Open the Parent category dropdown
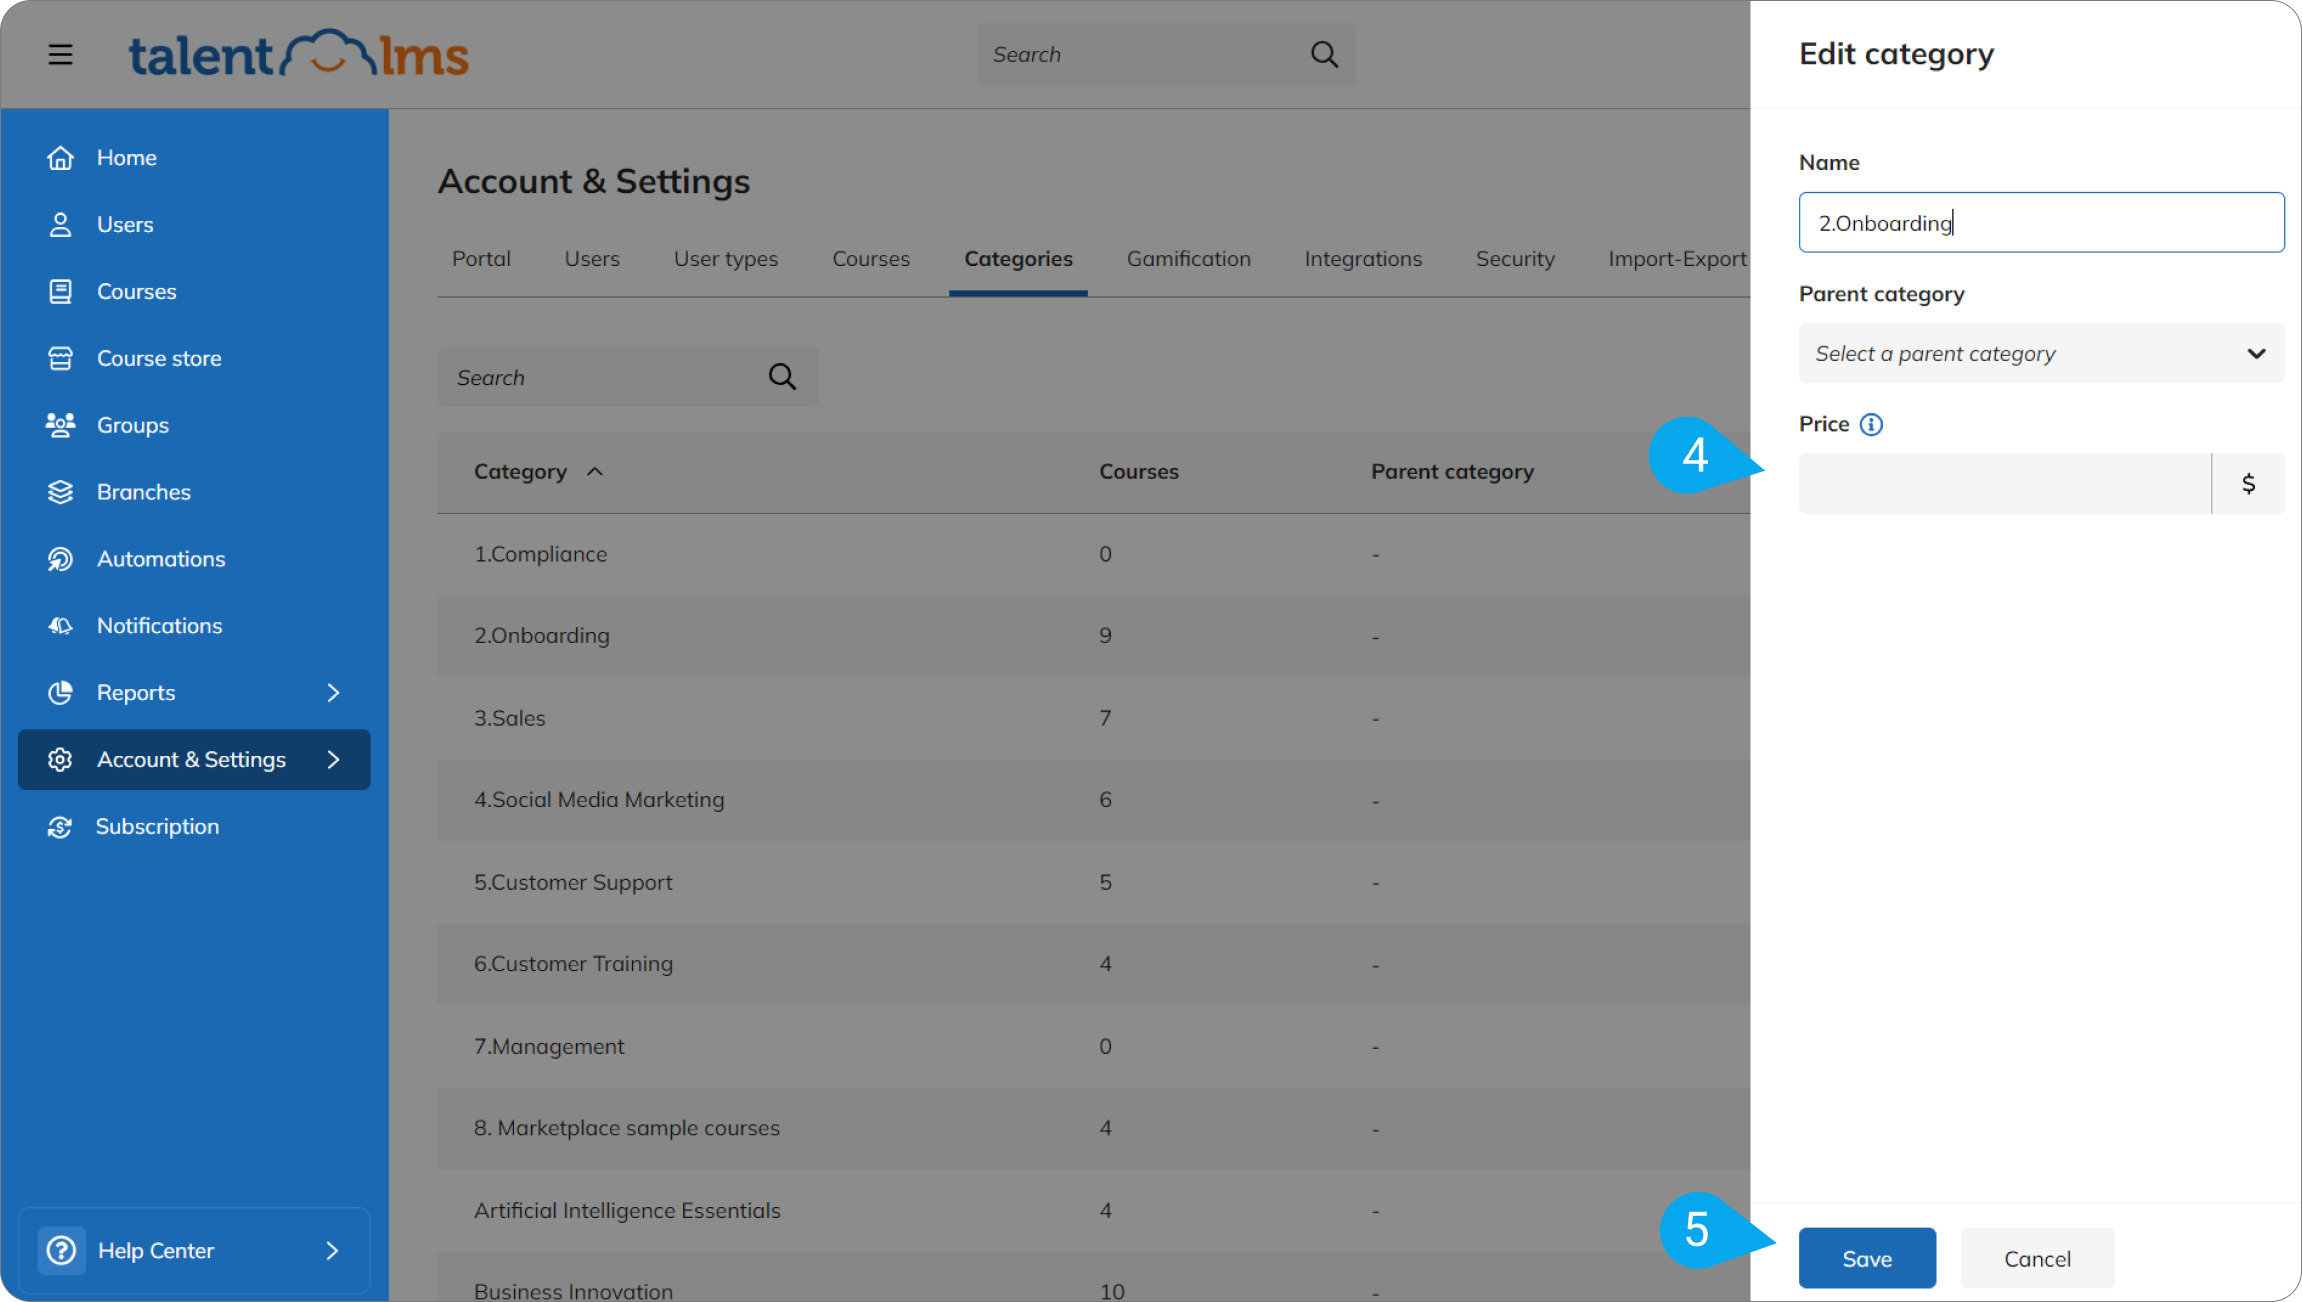This screenshot has height=1302, width=2302. coord(2041,353)
